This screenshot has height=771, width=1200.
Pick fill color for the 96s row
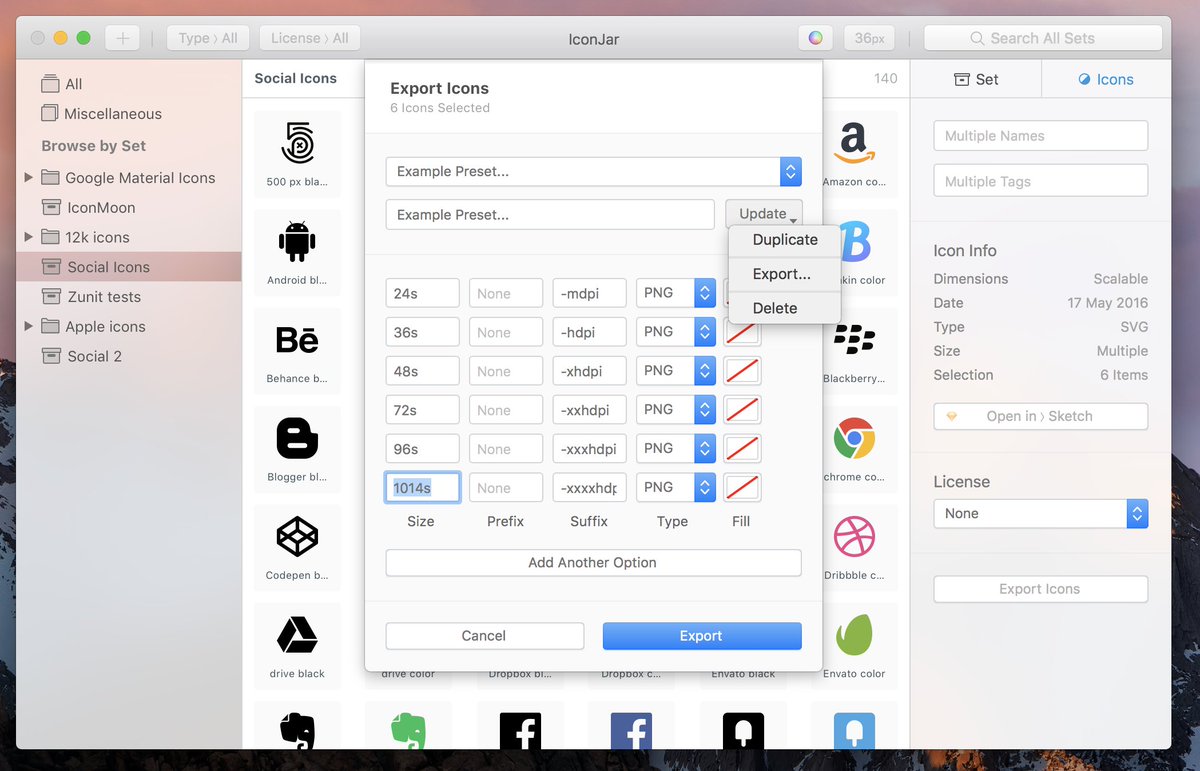pyautogui.click(x=742, y=449)
